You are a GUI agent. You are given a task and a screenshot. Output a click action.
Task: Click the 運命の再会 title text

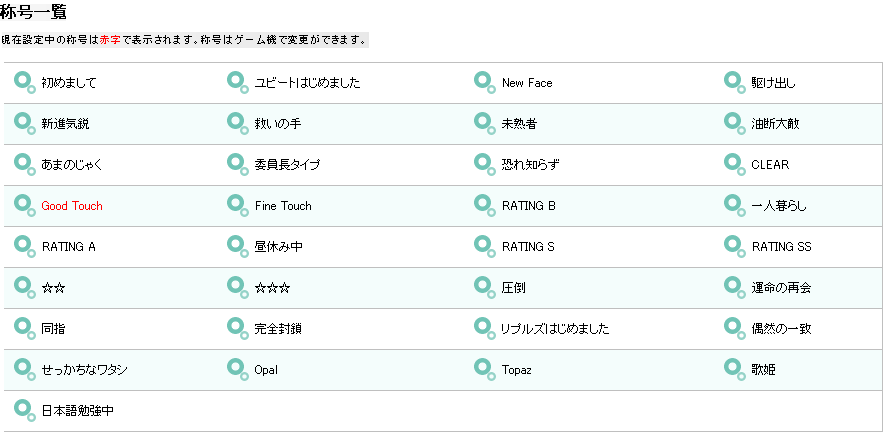pyautogui.click(x=781, y=288)
